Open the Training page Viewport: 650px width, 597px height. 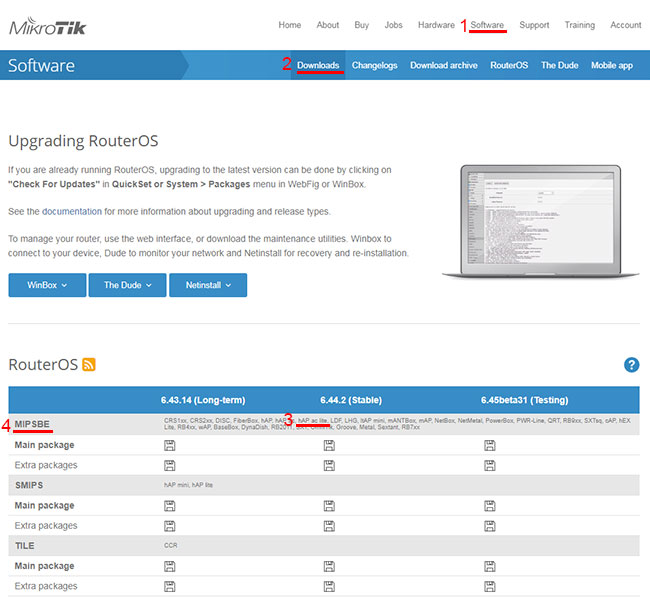pyautogui.click(x=580, y=25)
